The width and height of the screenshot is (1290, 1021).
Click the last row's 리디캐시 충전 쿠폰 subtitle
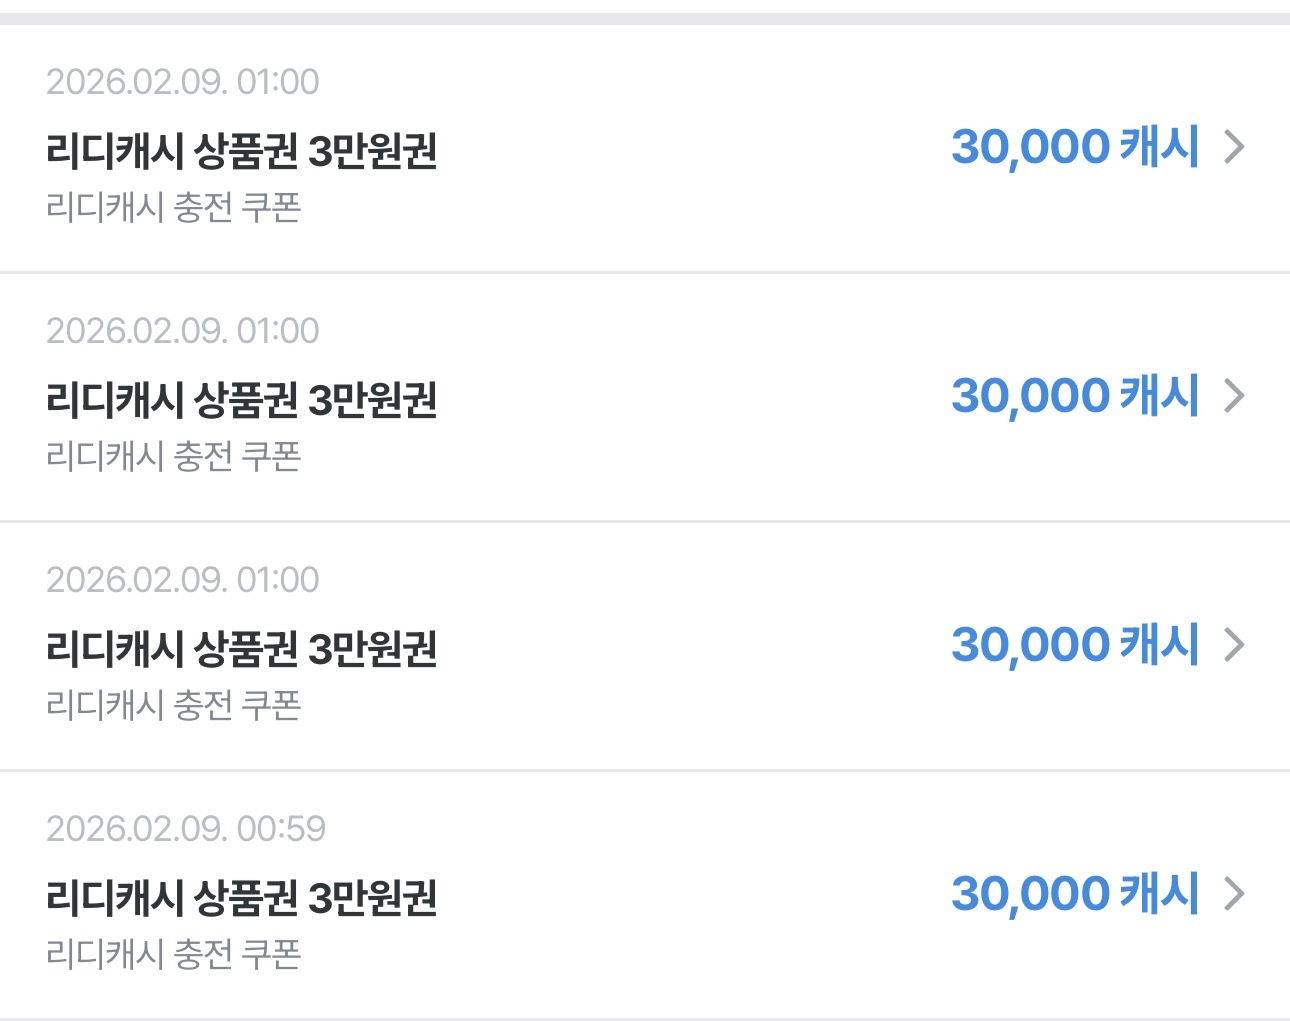173,955
